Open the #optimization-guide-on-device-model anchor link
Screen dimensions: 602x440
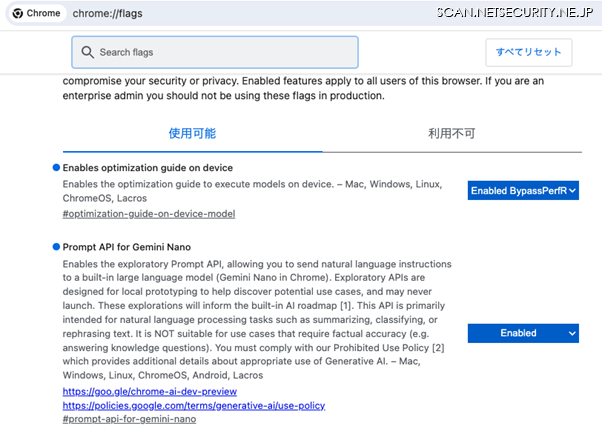point(149,214)
